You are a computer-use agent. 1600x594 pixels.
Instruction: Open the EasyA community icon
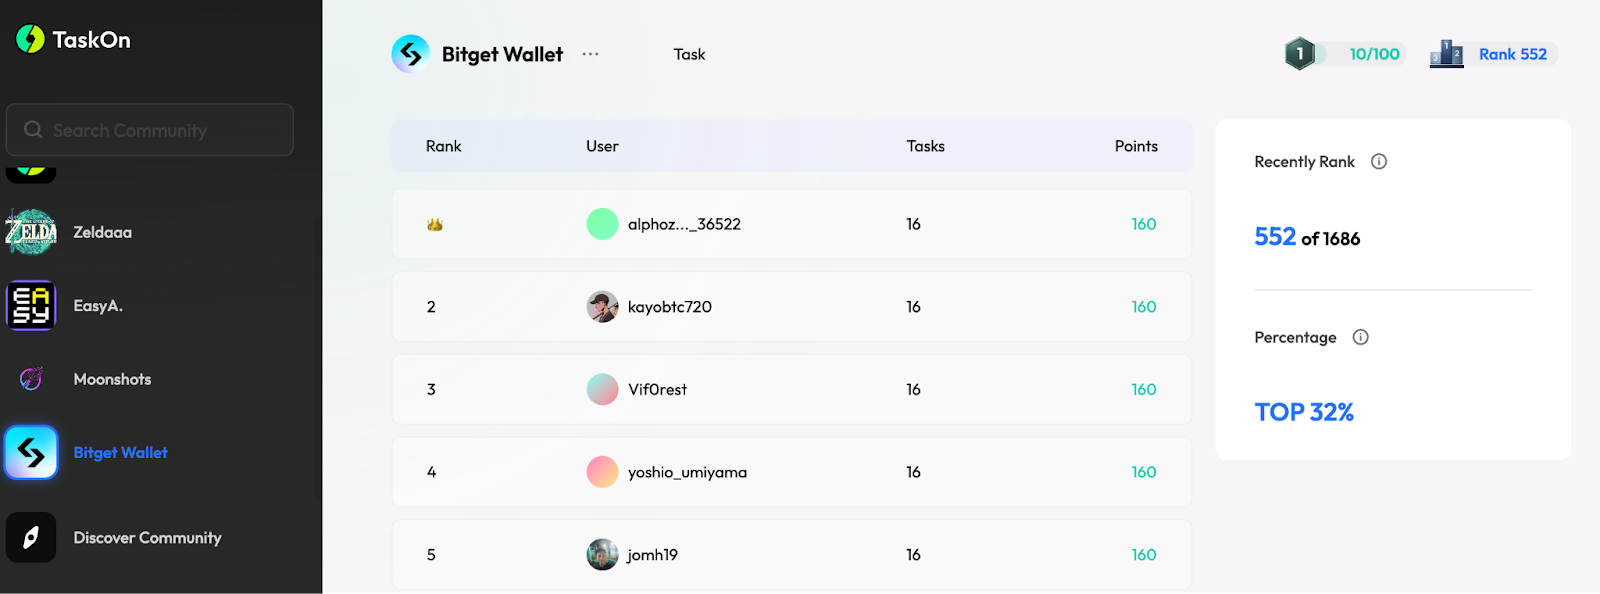[31, 306]
